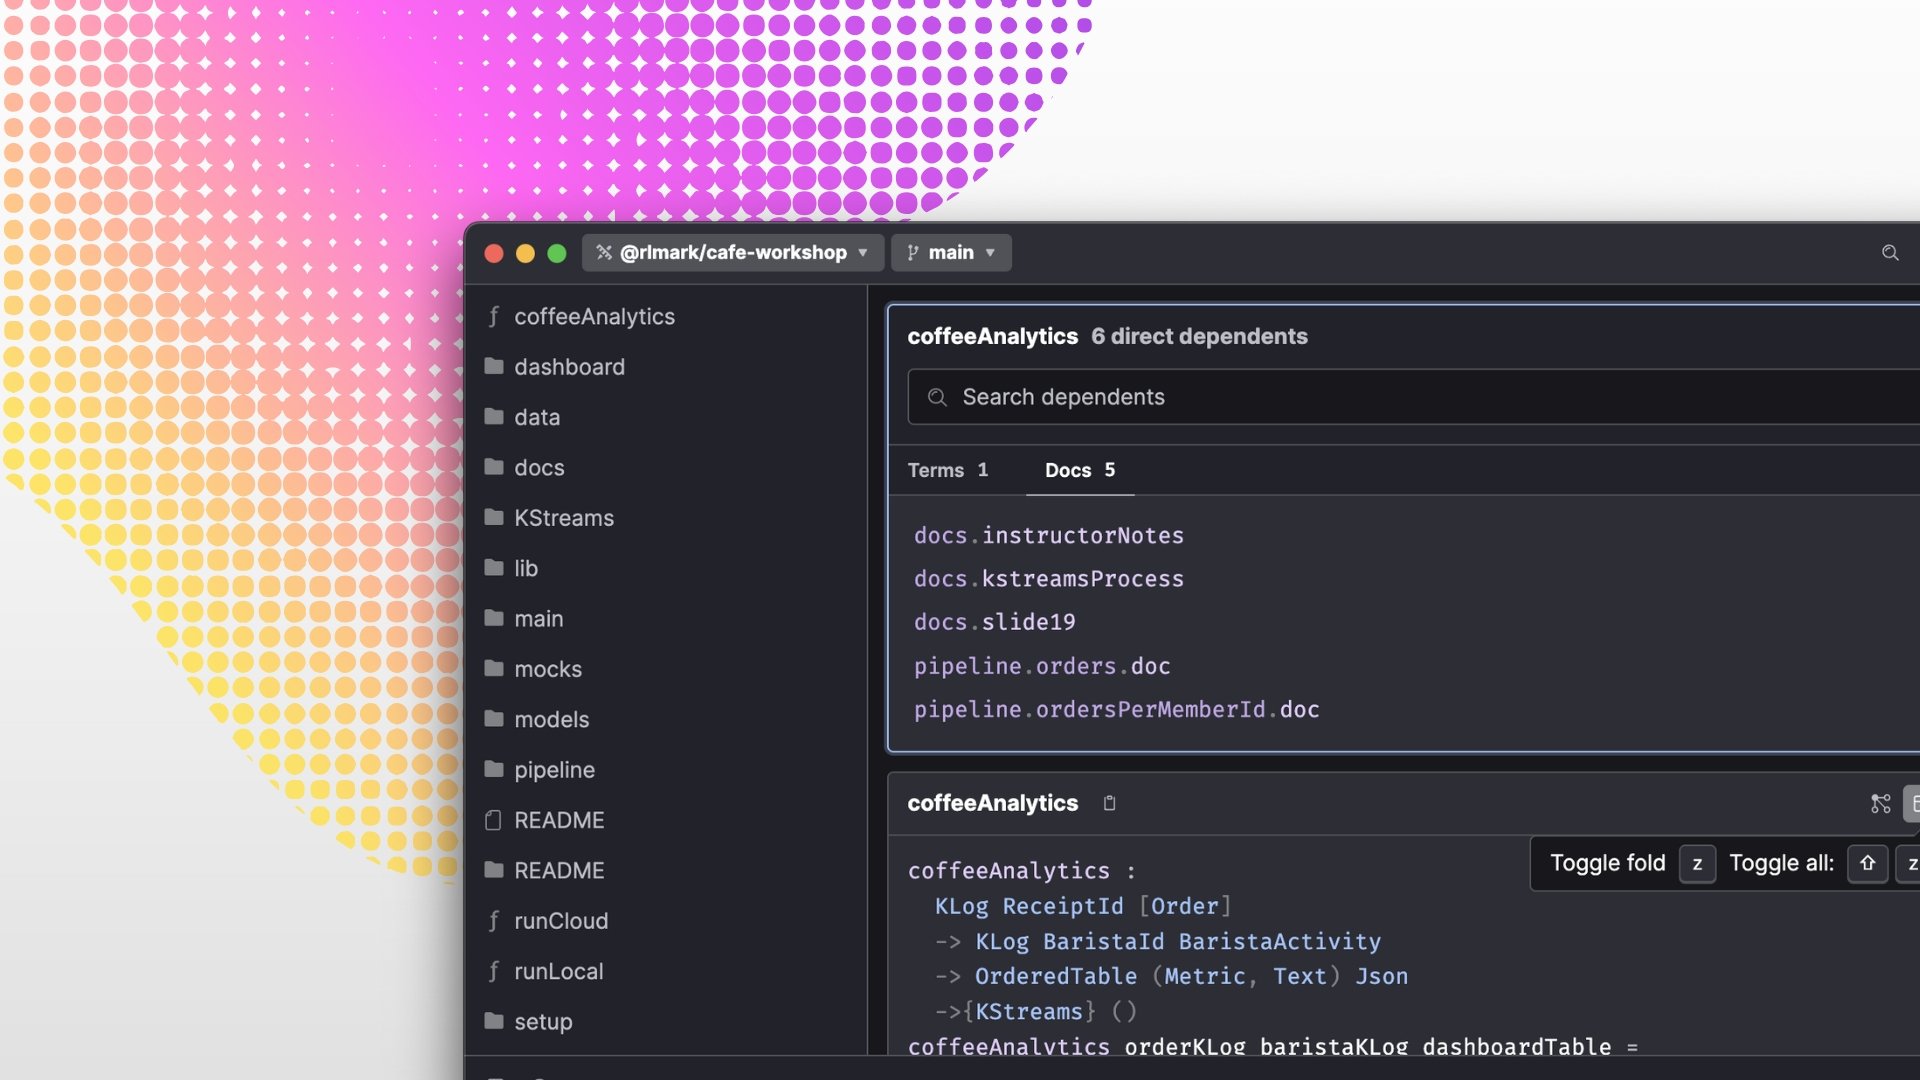Switch to the Terms tab
The width and height of the screenshot is (1920, 1080).
click(947, 470)
